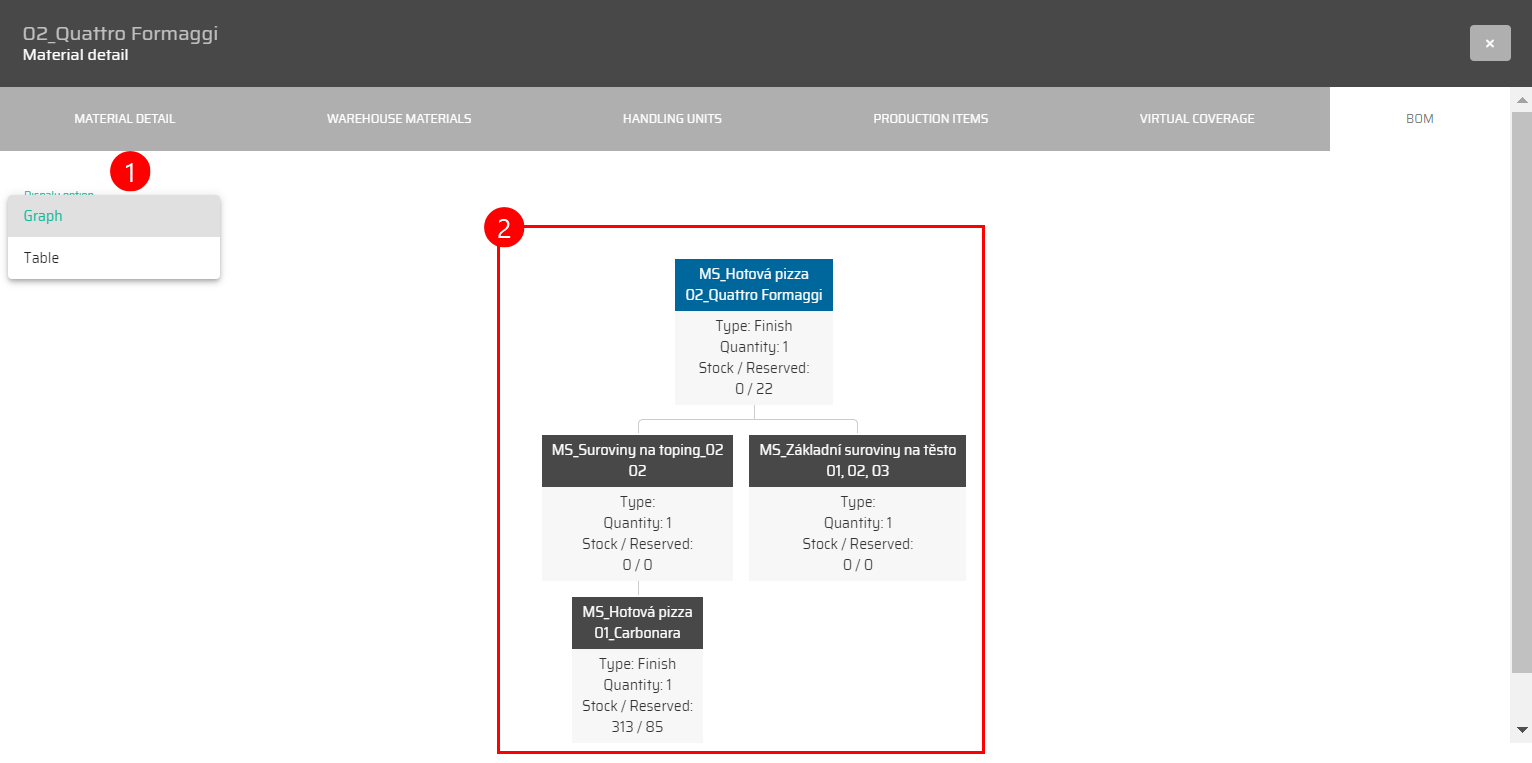Go to Production Items tab

[930, 119]
